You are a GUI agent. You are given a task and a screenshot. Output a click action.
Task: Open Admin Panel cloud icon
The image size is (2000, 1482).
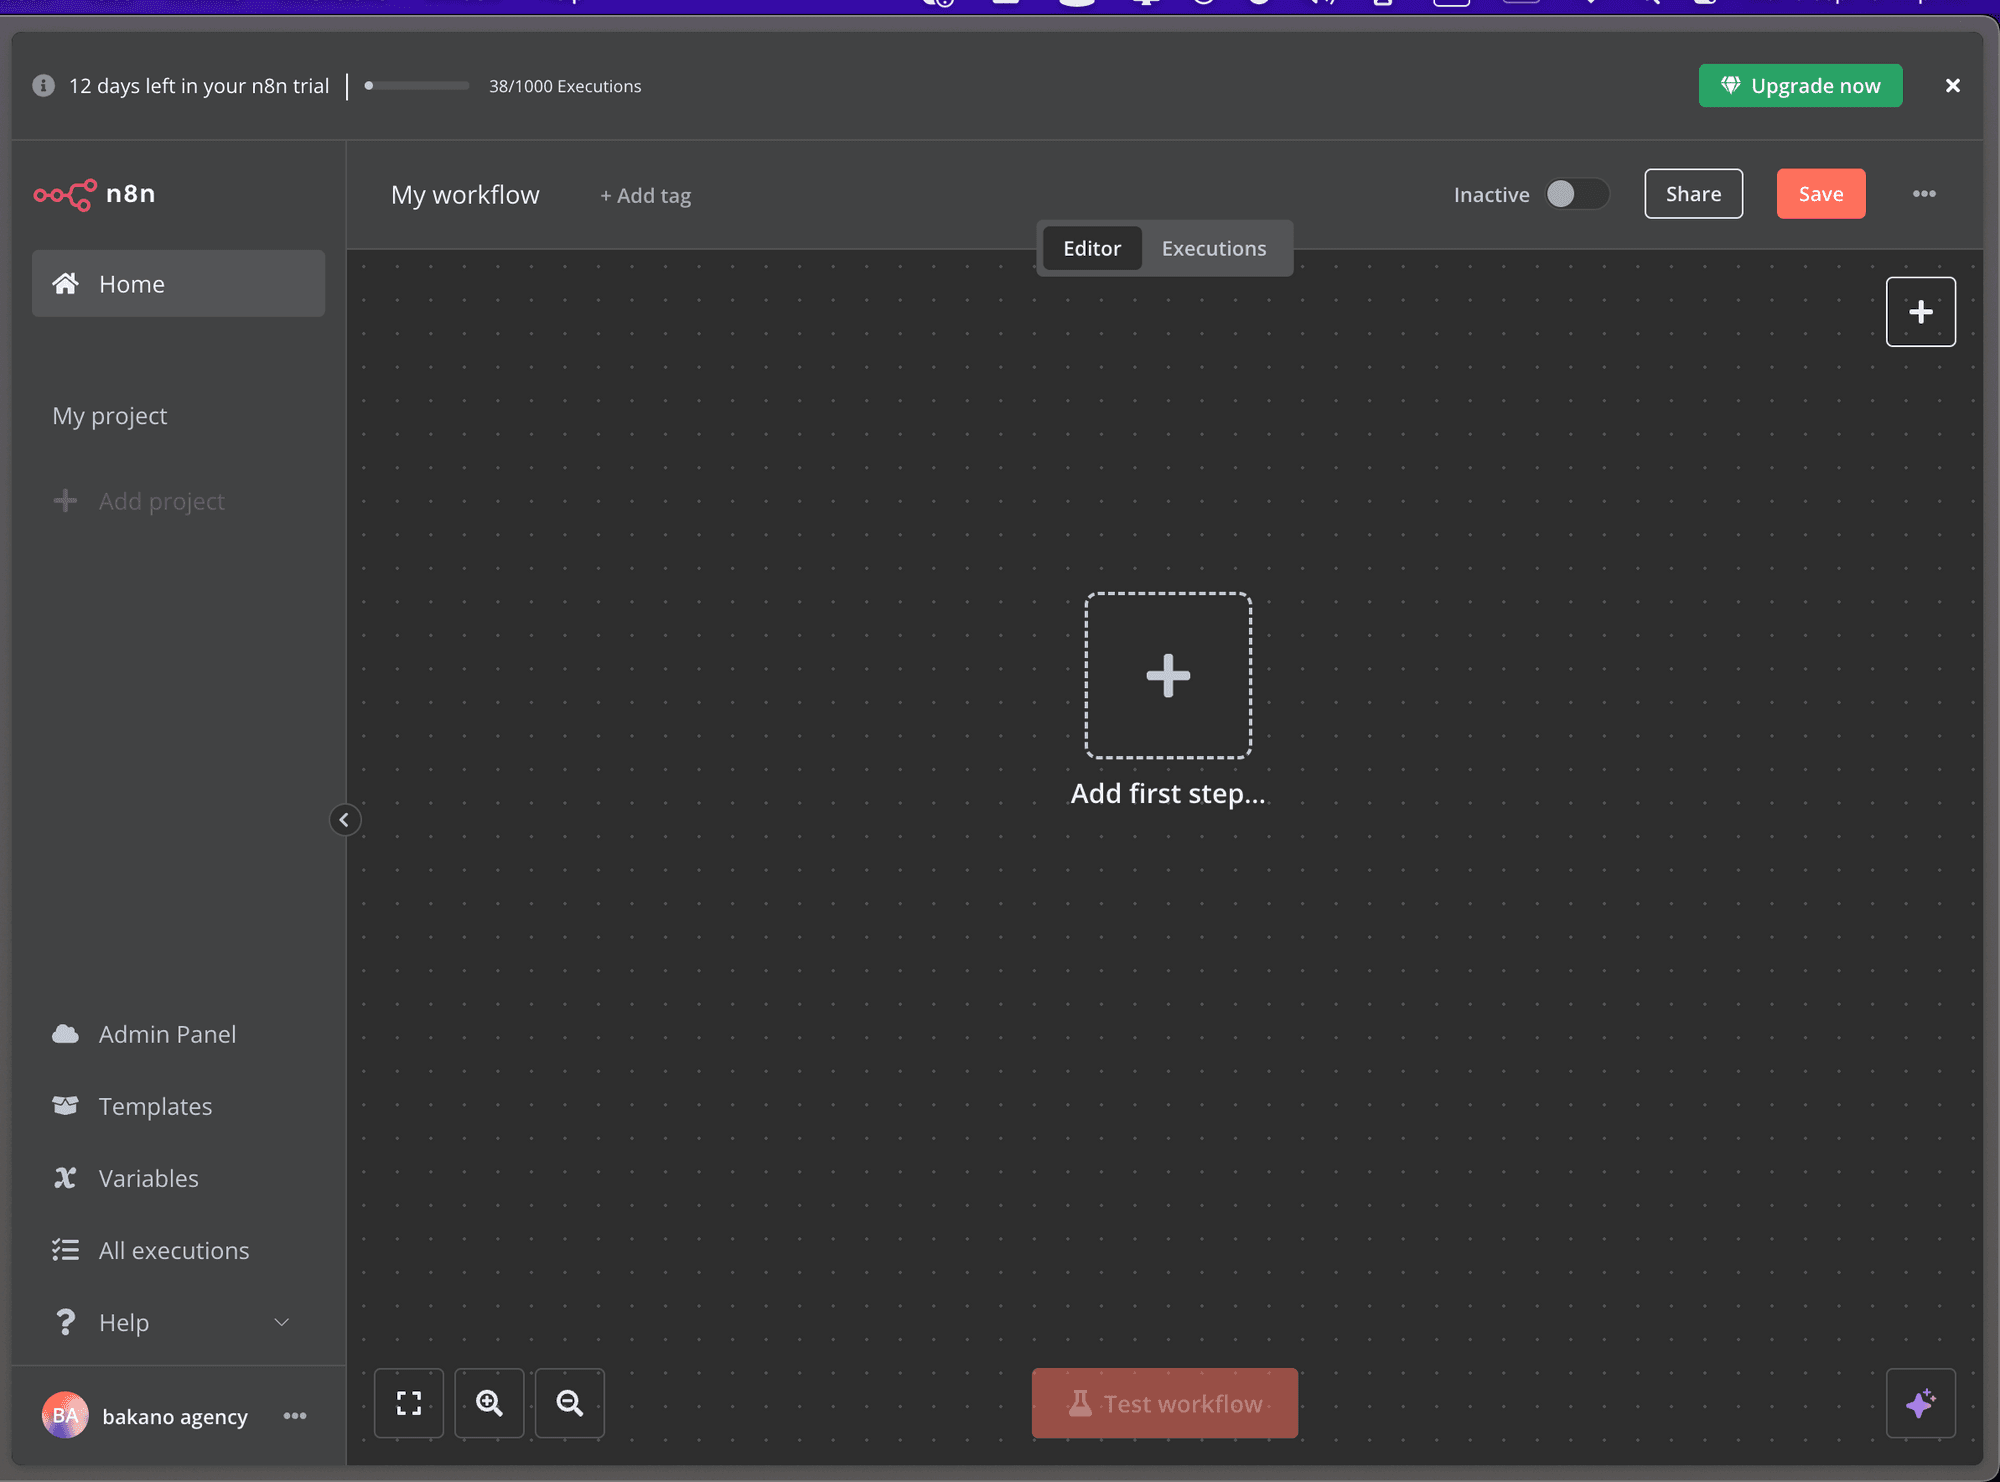pyautogui.click(x=65, y=1034)
